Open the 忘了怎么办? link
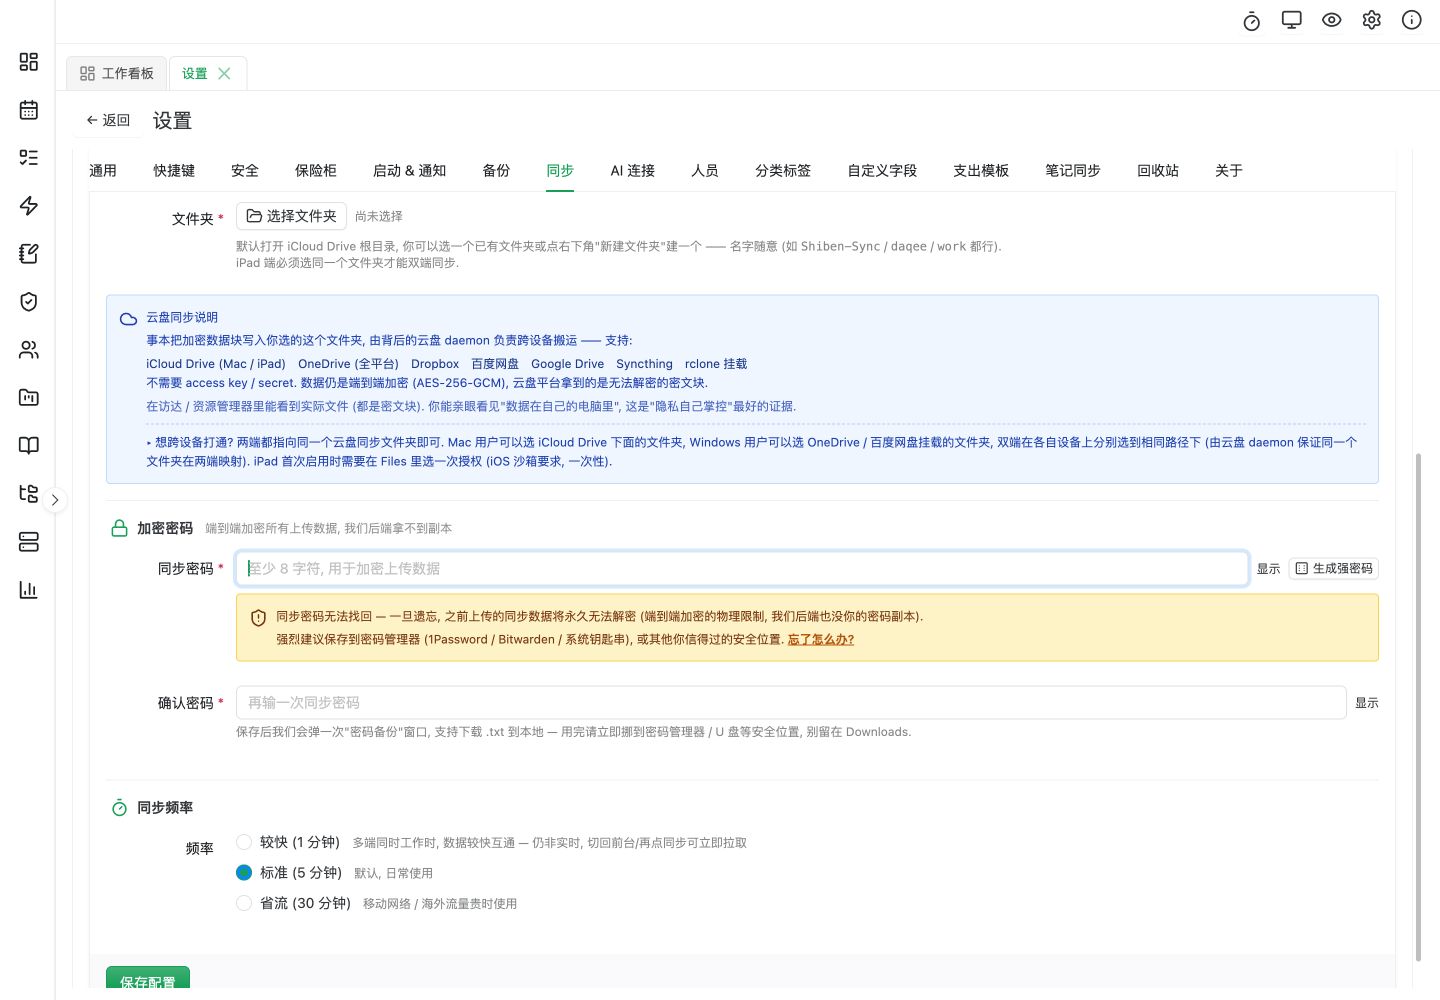Screen dimensions: 1440x1000 pos(821,640)
